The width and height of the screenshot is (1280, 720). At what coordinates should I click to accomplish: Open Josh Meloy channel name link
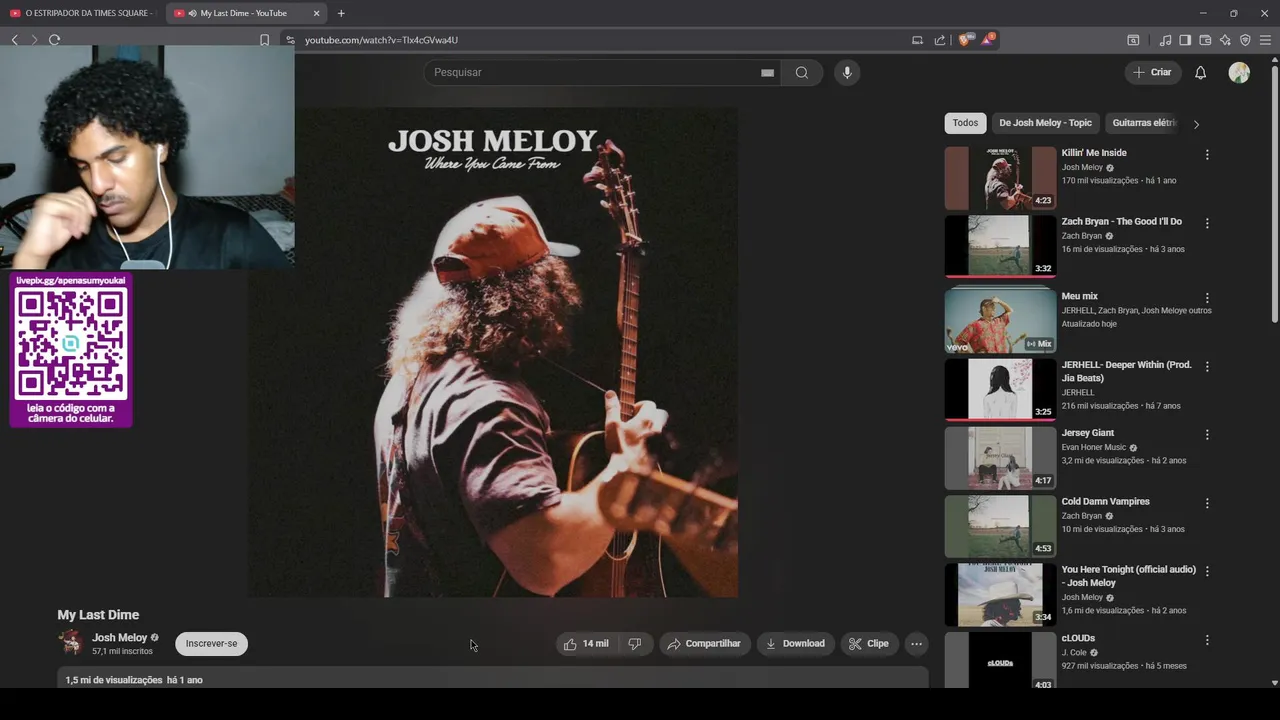click(x=119, y=637)
